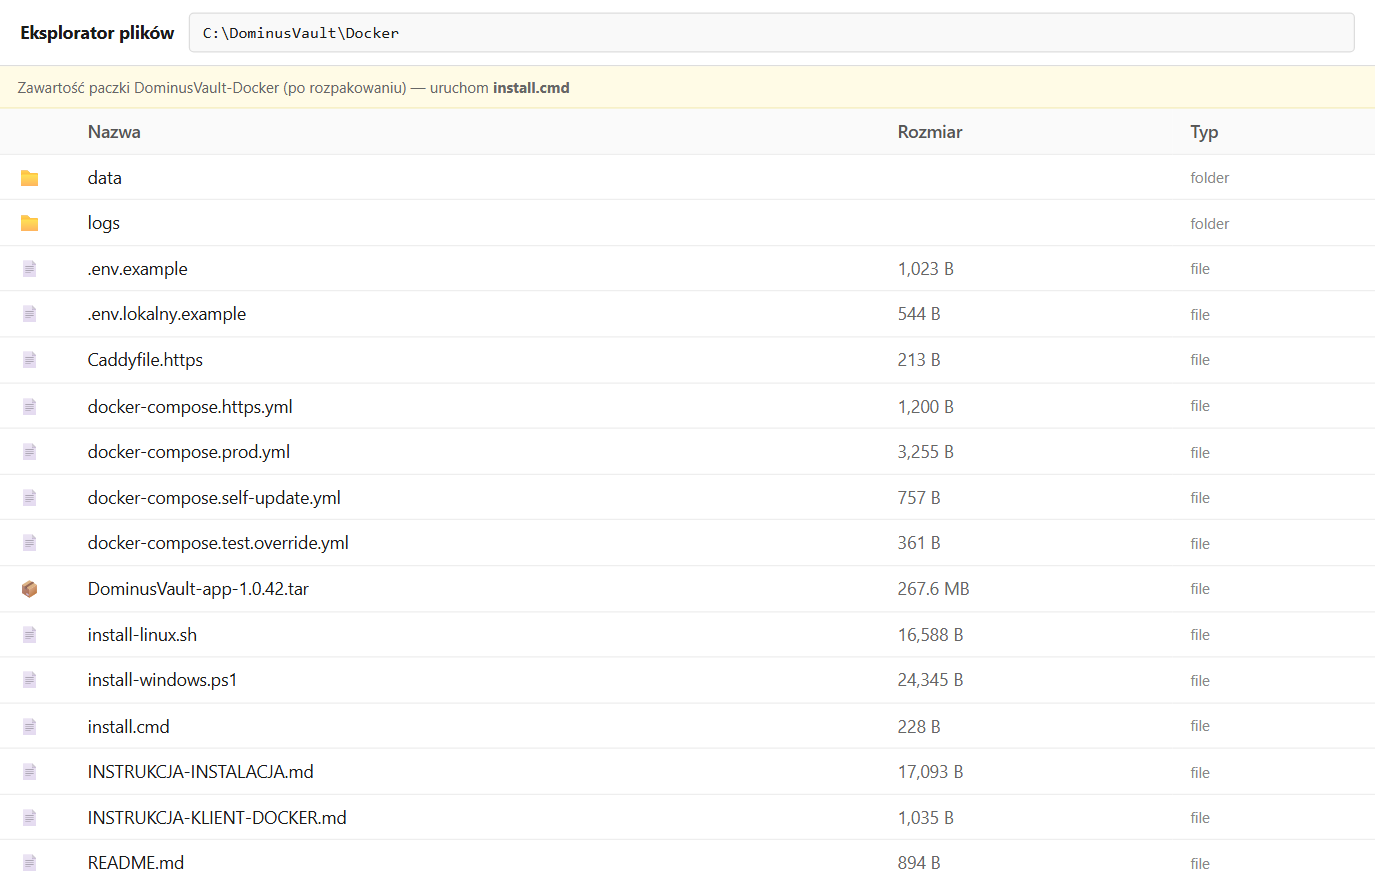Click the logs folder icon
The image size is (1375, 875).
tap(30, 223)
